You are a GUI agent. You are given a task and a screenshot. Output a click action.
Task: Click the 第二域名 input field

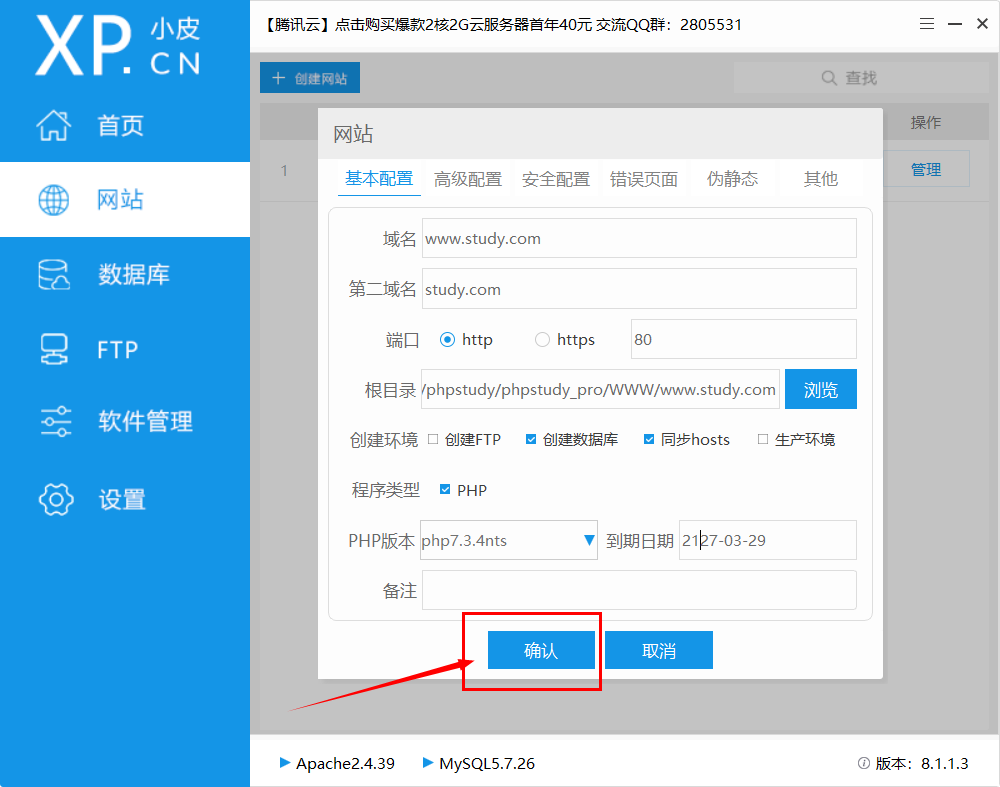pos(639,289)
